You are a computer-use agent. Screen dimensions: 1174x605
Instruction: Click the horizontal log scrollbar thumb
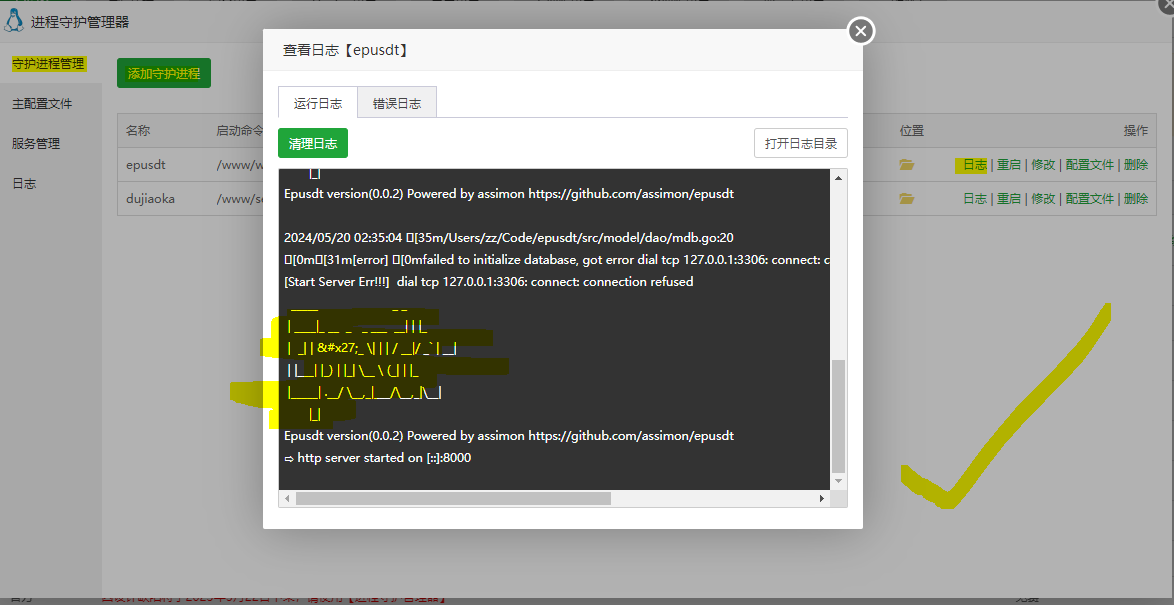tap(453, 499)
